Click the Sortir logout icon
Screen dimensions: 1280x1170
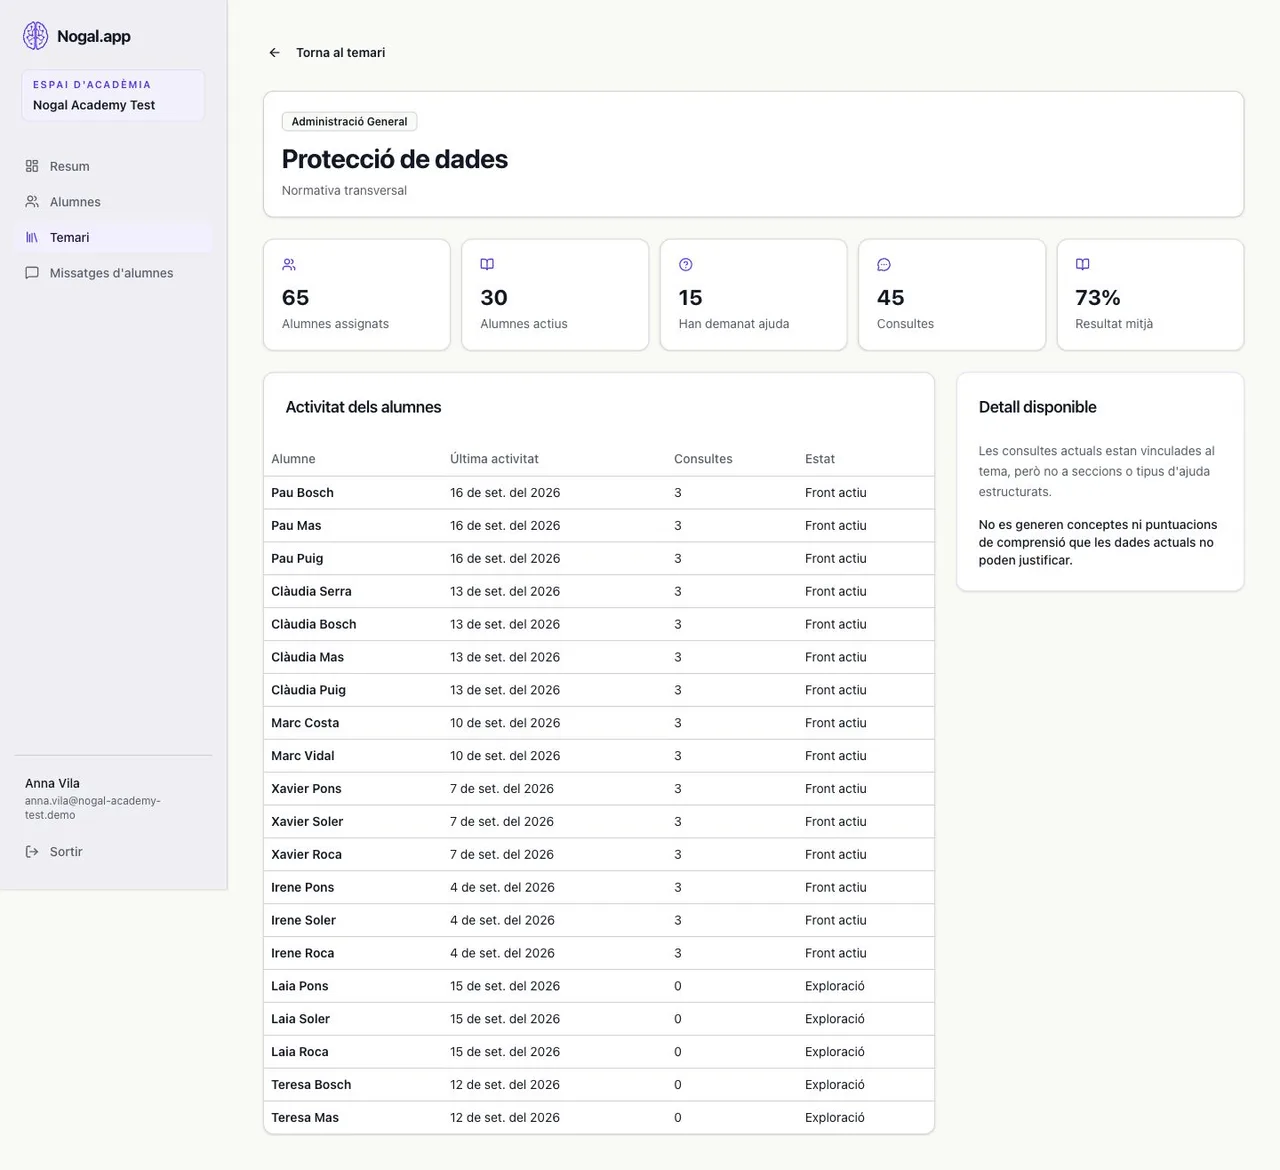pyautogui.click(x=32, y=852)
